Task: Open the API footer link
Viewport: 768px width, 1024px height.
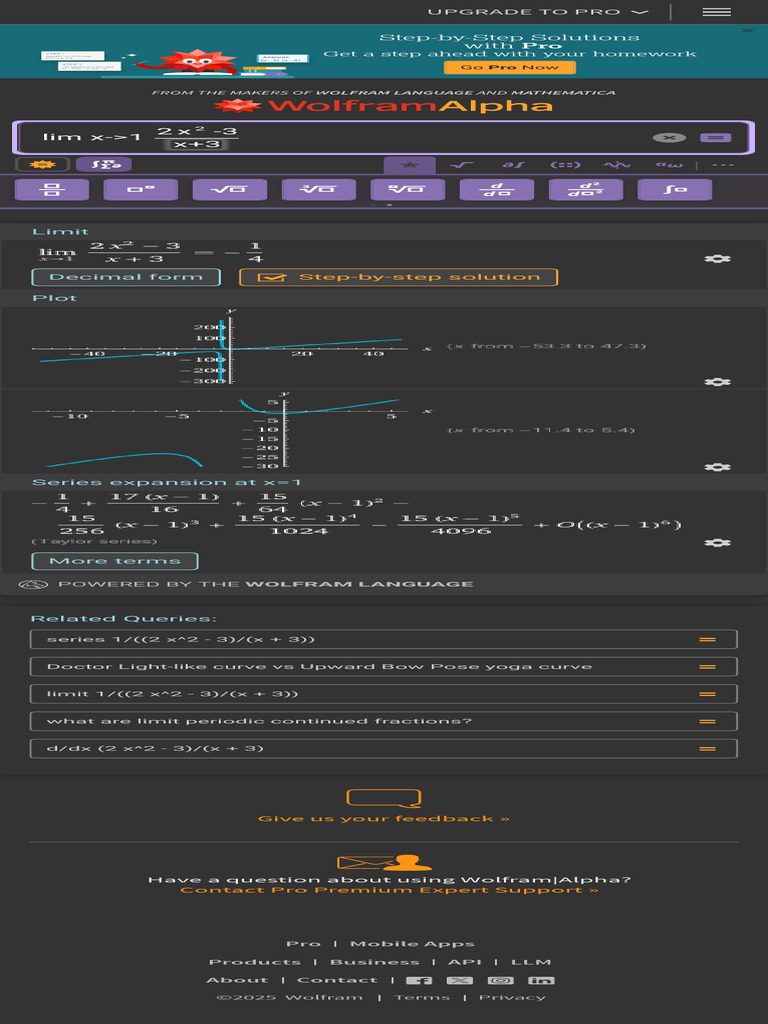Action: coord(464,962)
